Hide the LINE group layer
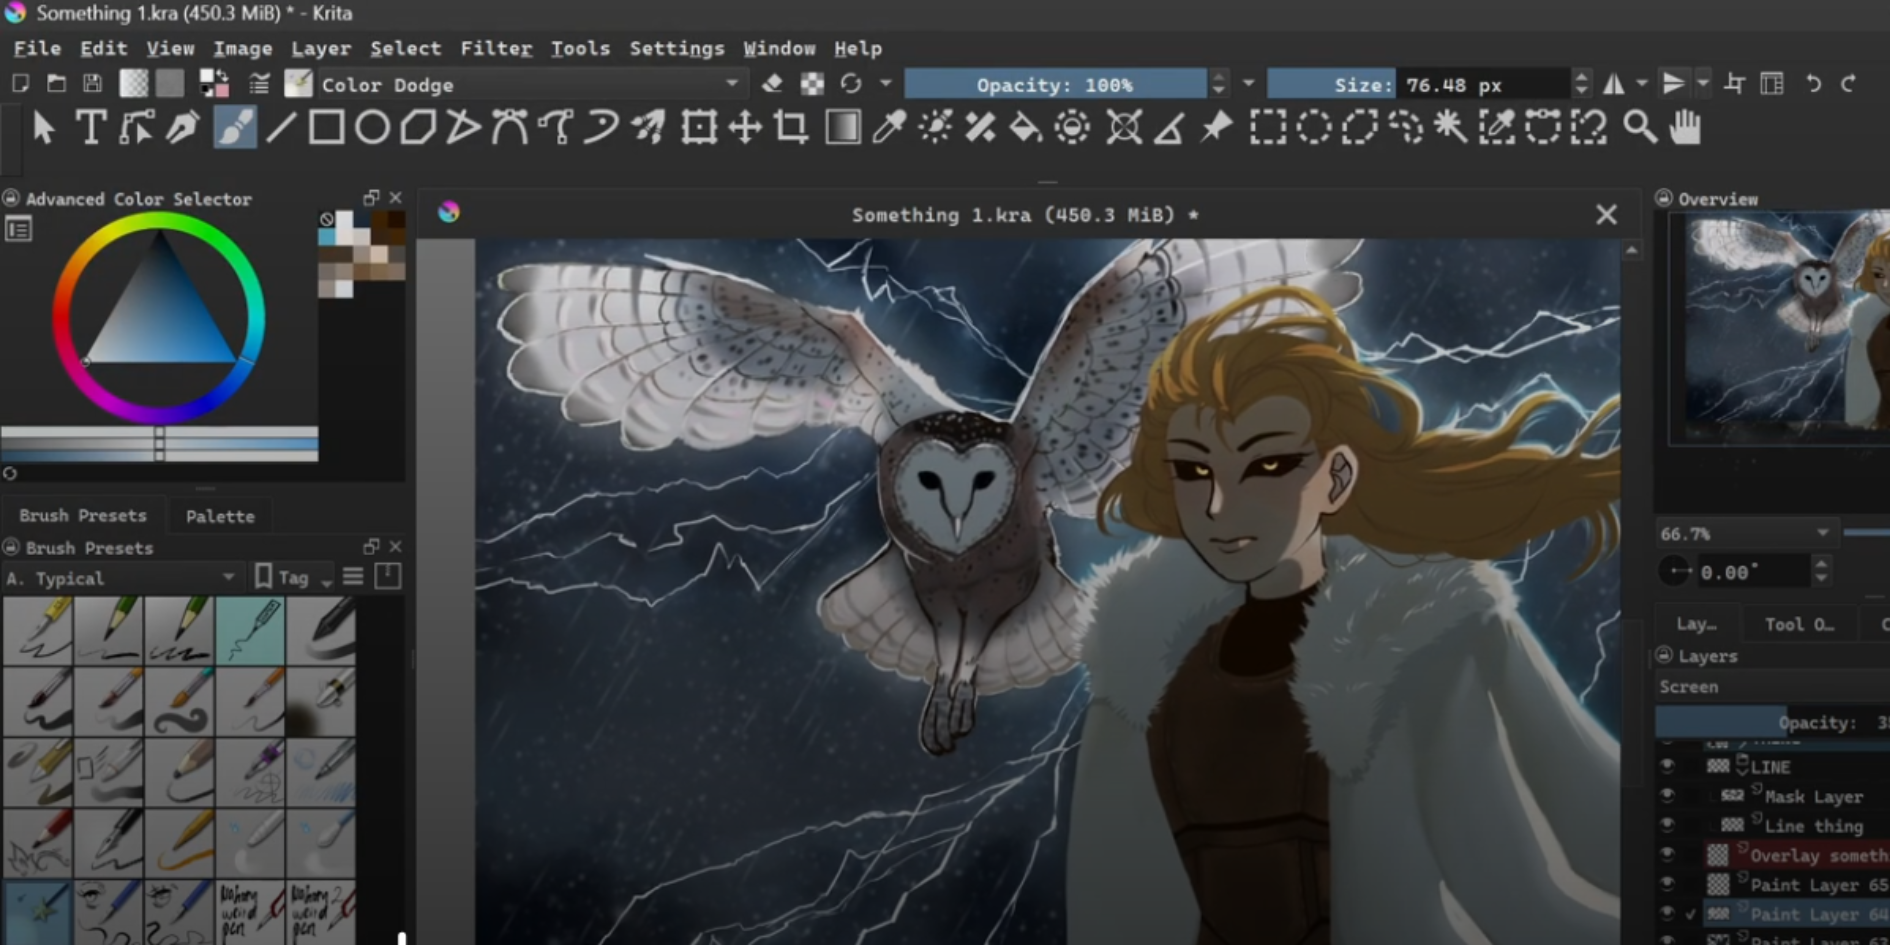Screen dimensions: 1890x945 (1667, 766)
